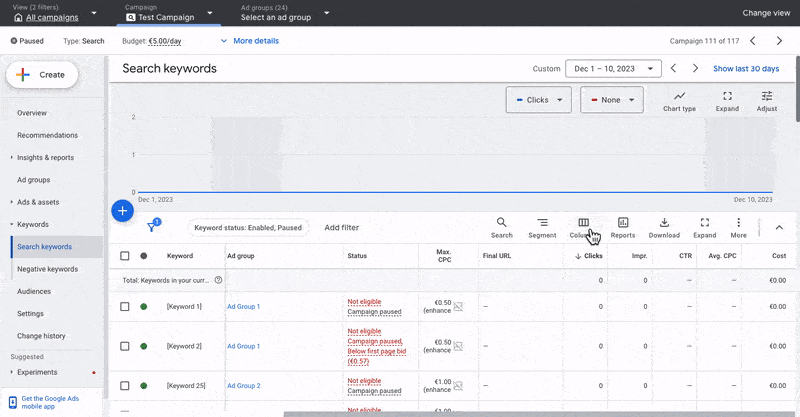Open the Segment menu icon
This screenshot has height=417, width=800.
click(542, 228)
